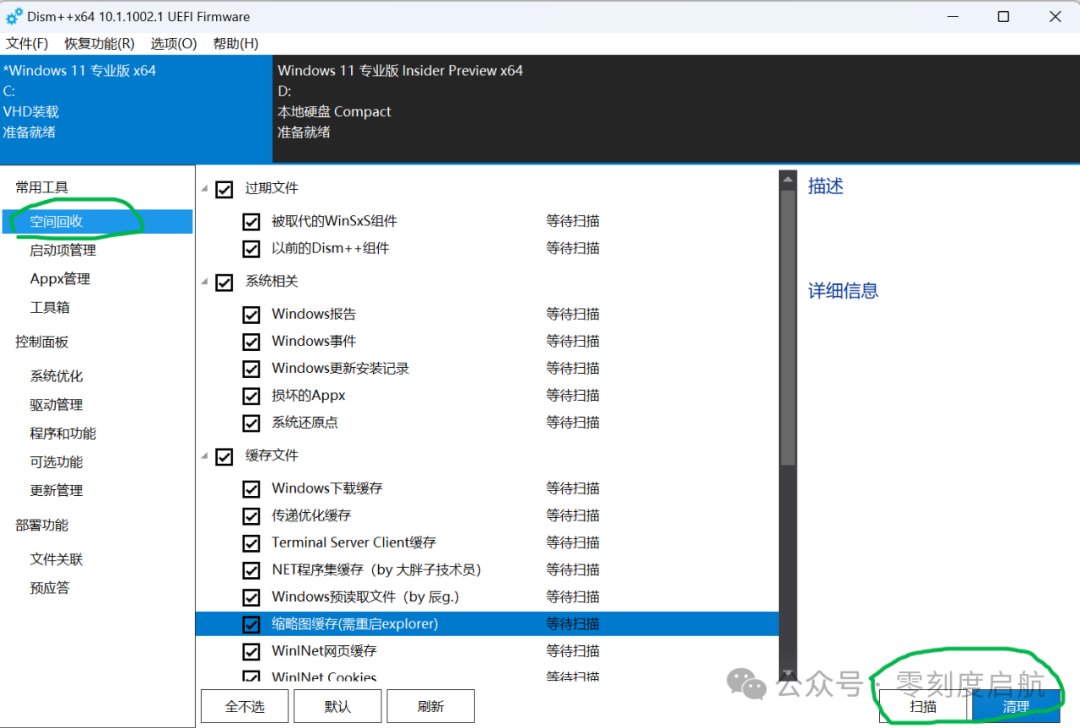Collapse the 缓存文件 group arrow

pos(205,455)
